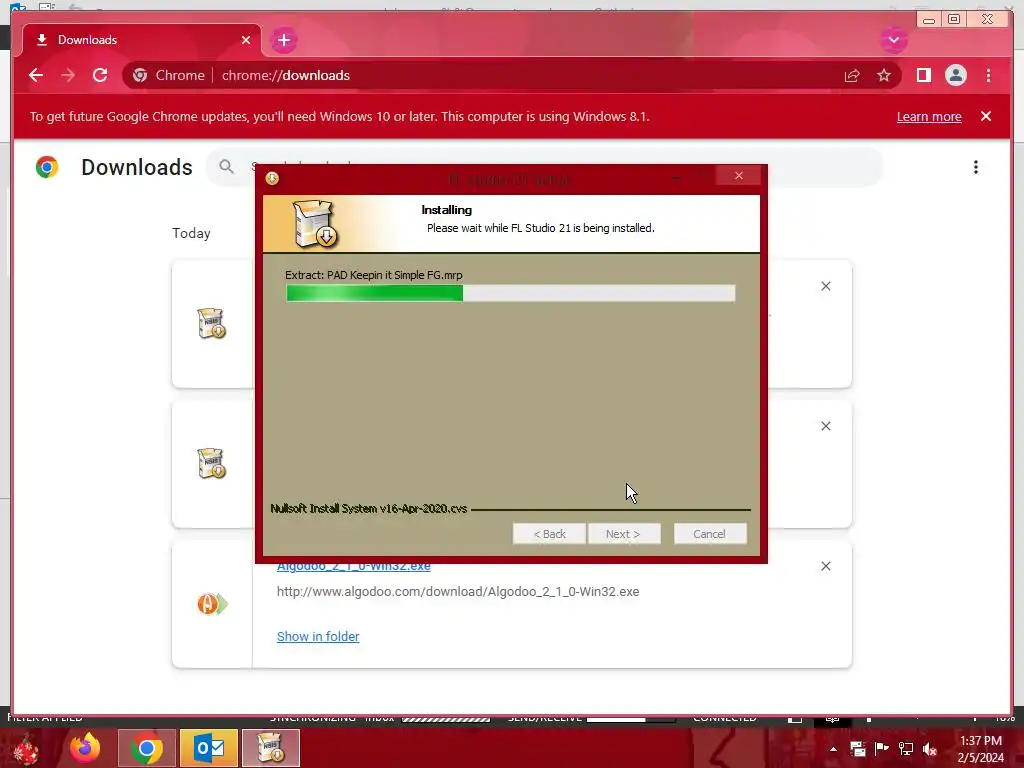Share this page icon in address bar
Image resolution: width=1024 pixels, height=768 pixels.
tap(852, 75)
